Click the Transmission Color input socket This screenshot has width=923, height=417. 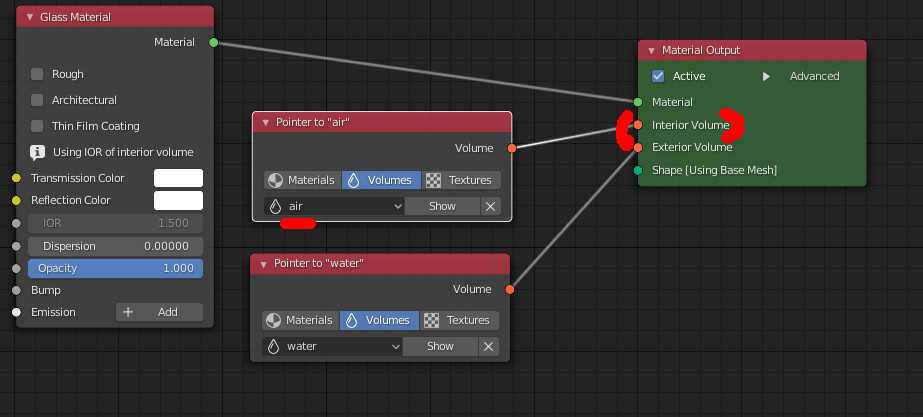16,178
